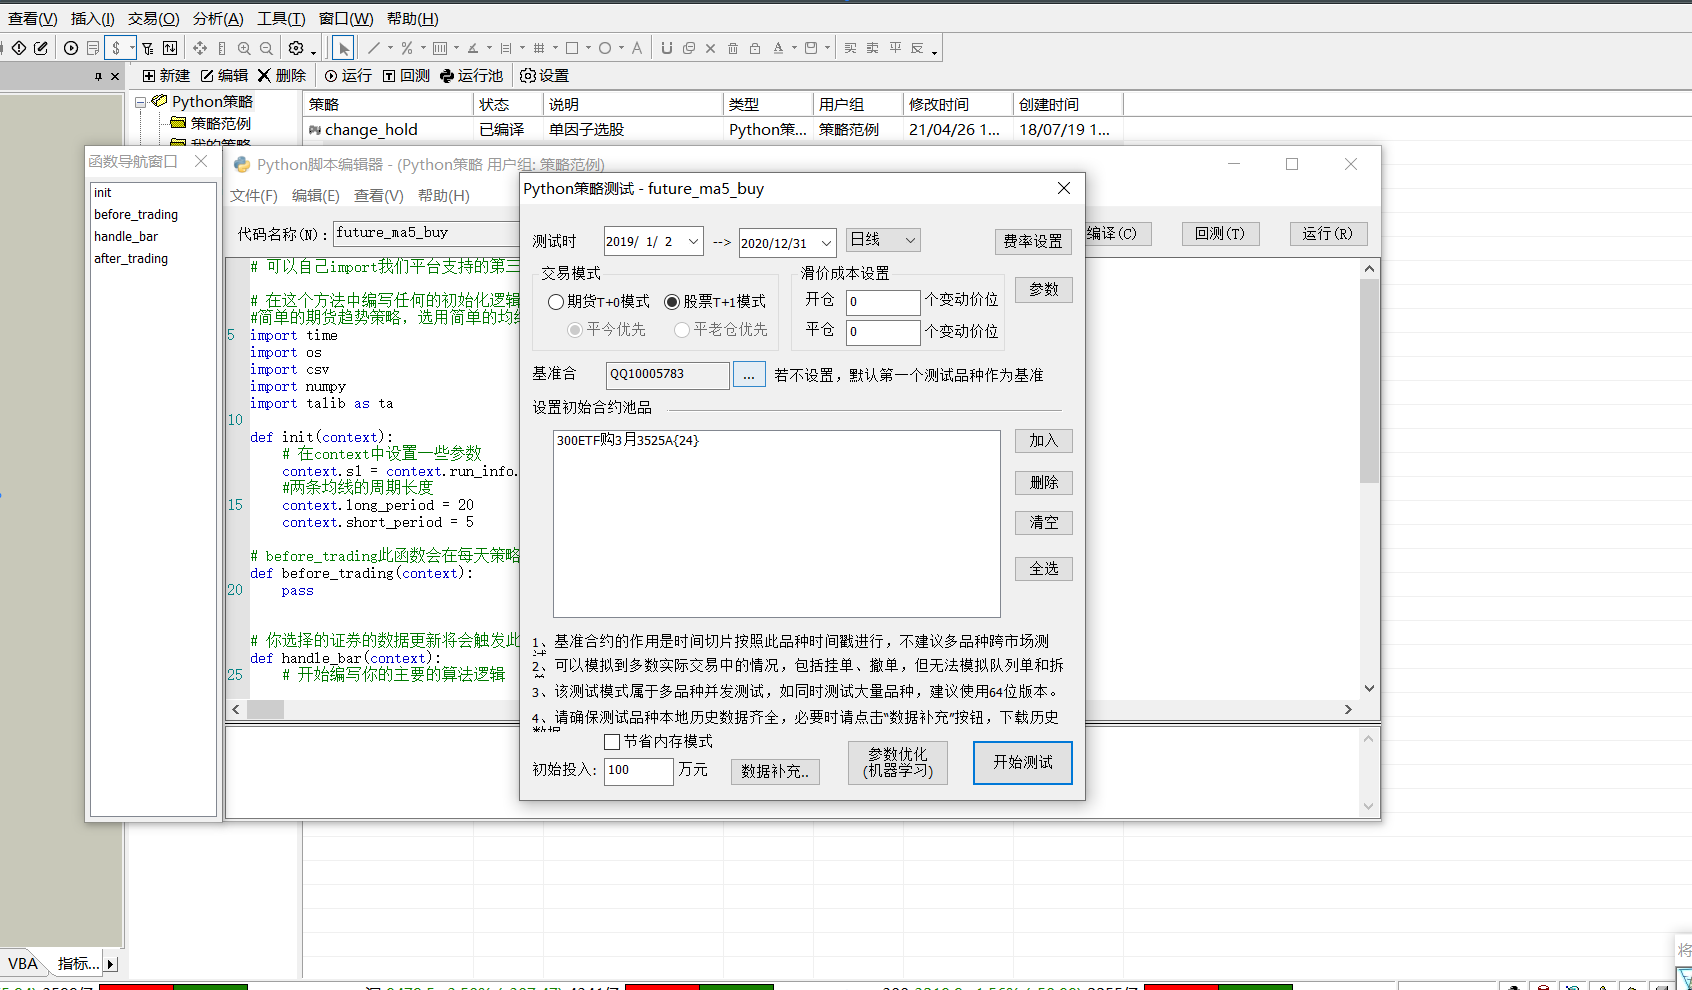Open the rectangle tool dropdown arrow

point(588,48)
